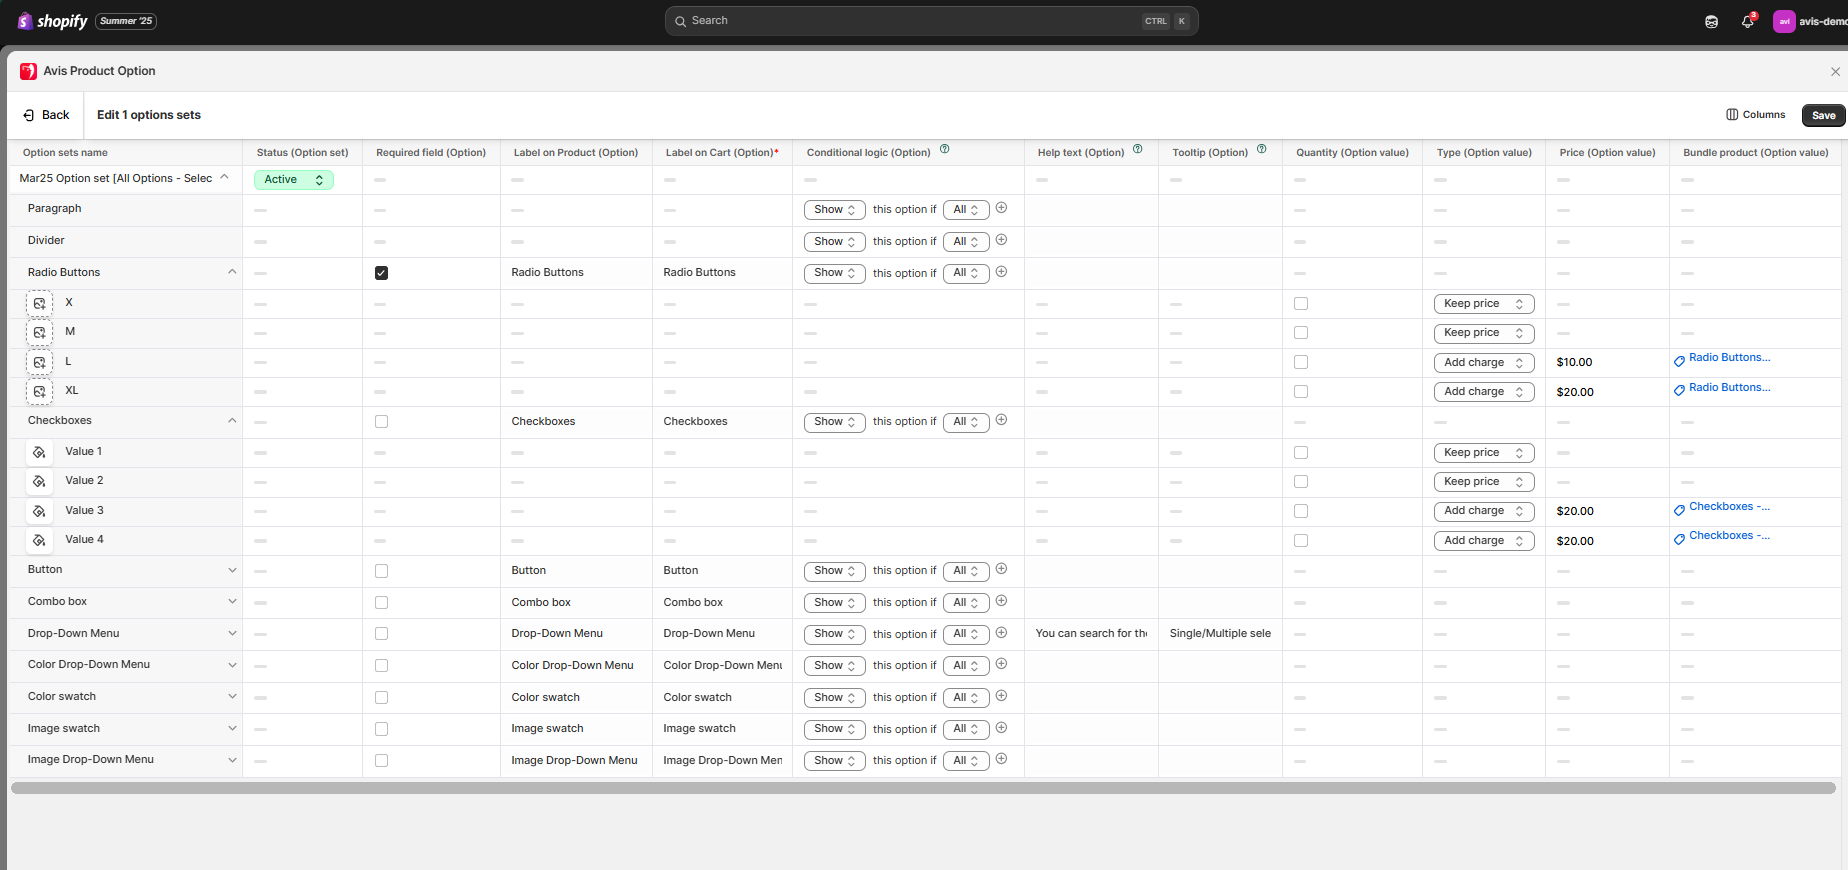This screenshot has height=870, width=1848.
Task: Tick quantity checkbox for value XL
Action: pyautogui.click(x=1300, y=392)
